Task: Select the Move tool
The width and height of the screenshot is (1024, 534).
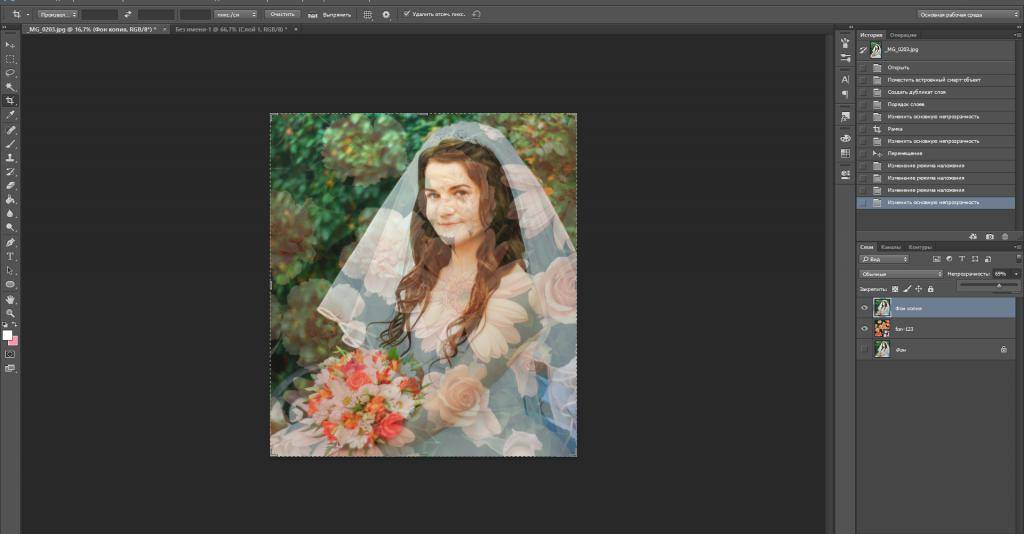Action: point(10,45)
